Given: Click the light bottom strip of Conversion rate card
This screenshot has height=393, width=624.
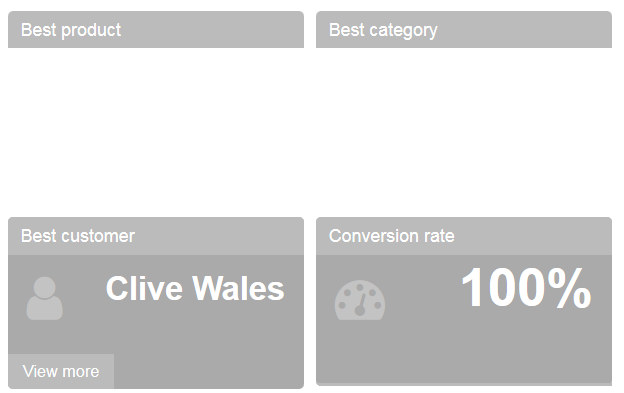Looking at the screenshot, I should pos(464,384).
